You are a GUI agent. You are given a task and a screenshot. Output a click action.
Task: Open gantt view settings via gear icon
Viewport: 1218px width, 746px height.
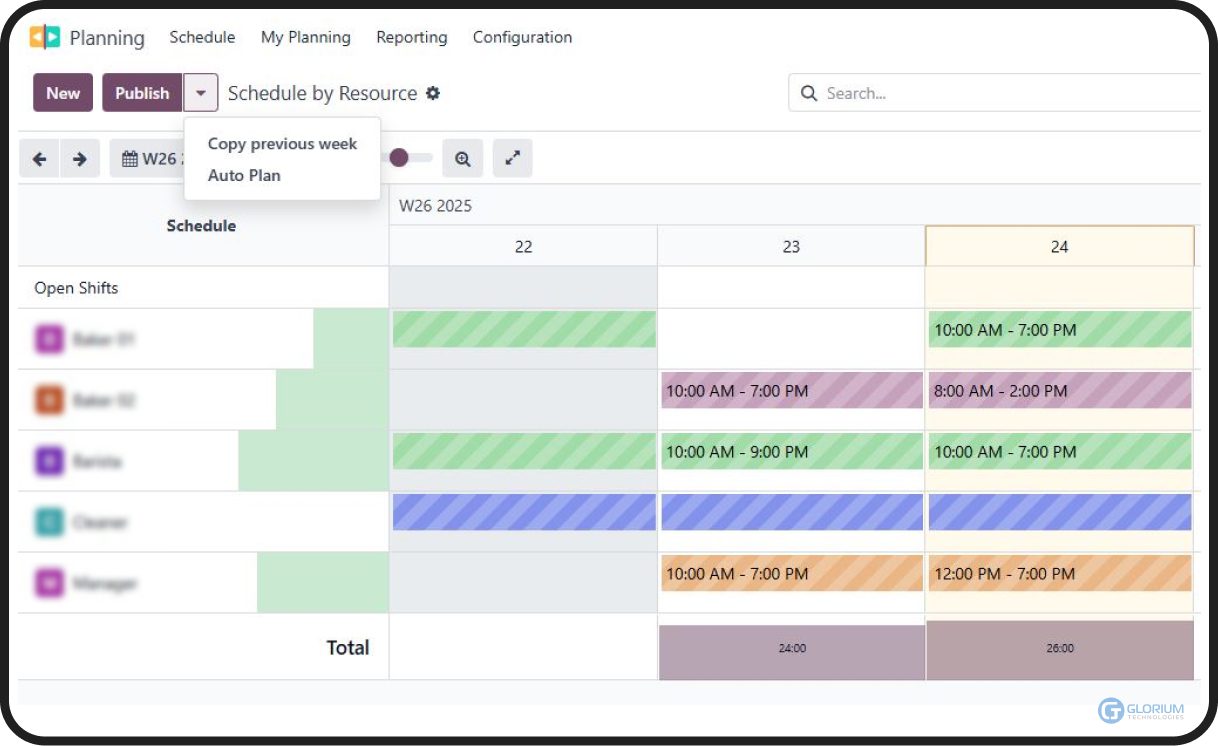(x=433, y=92)
